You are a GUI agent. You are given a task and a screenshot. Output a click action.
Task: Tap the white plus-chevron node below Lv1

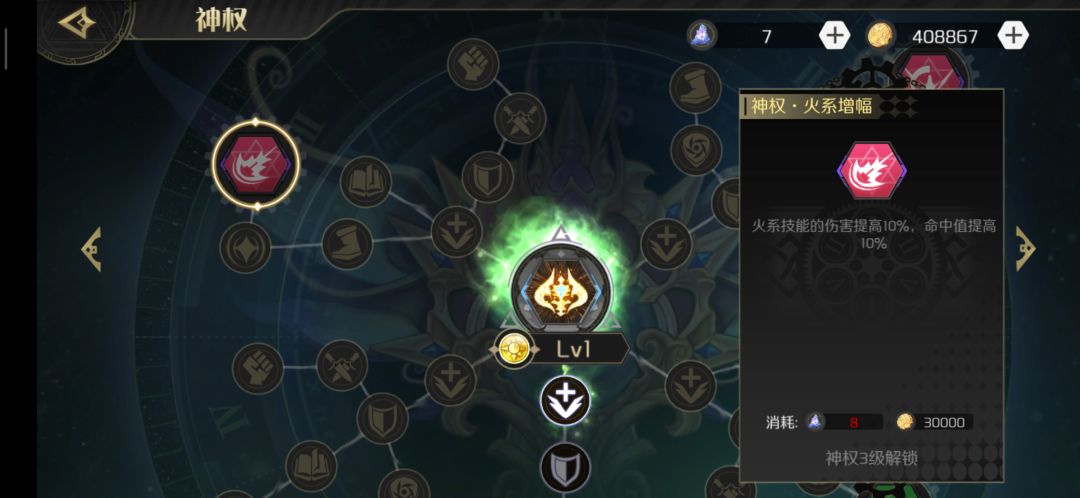pos(565,400)
